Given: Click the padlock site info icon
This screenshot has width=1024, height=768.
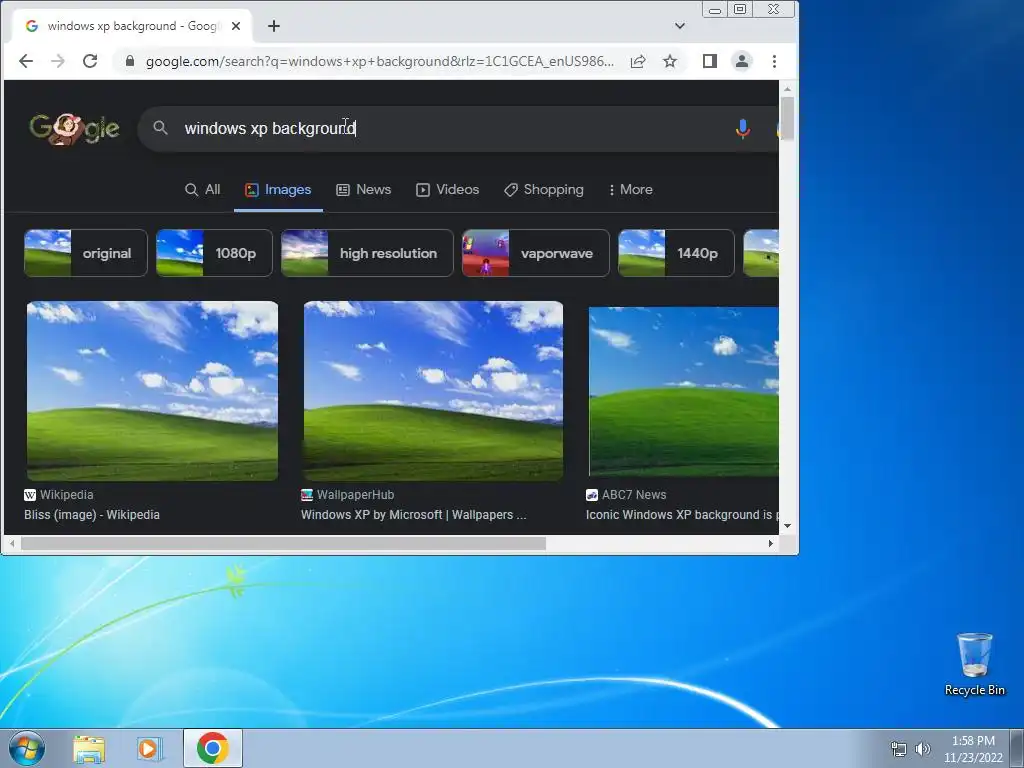Looking at the screenshot, I should click(130, 61).
